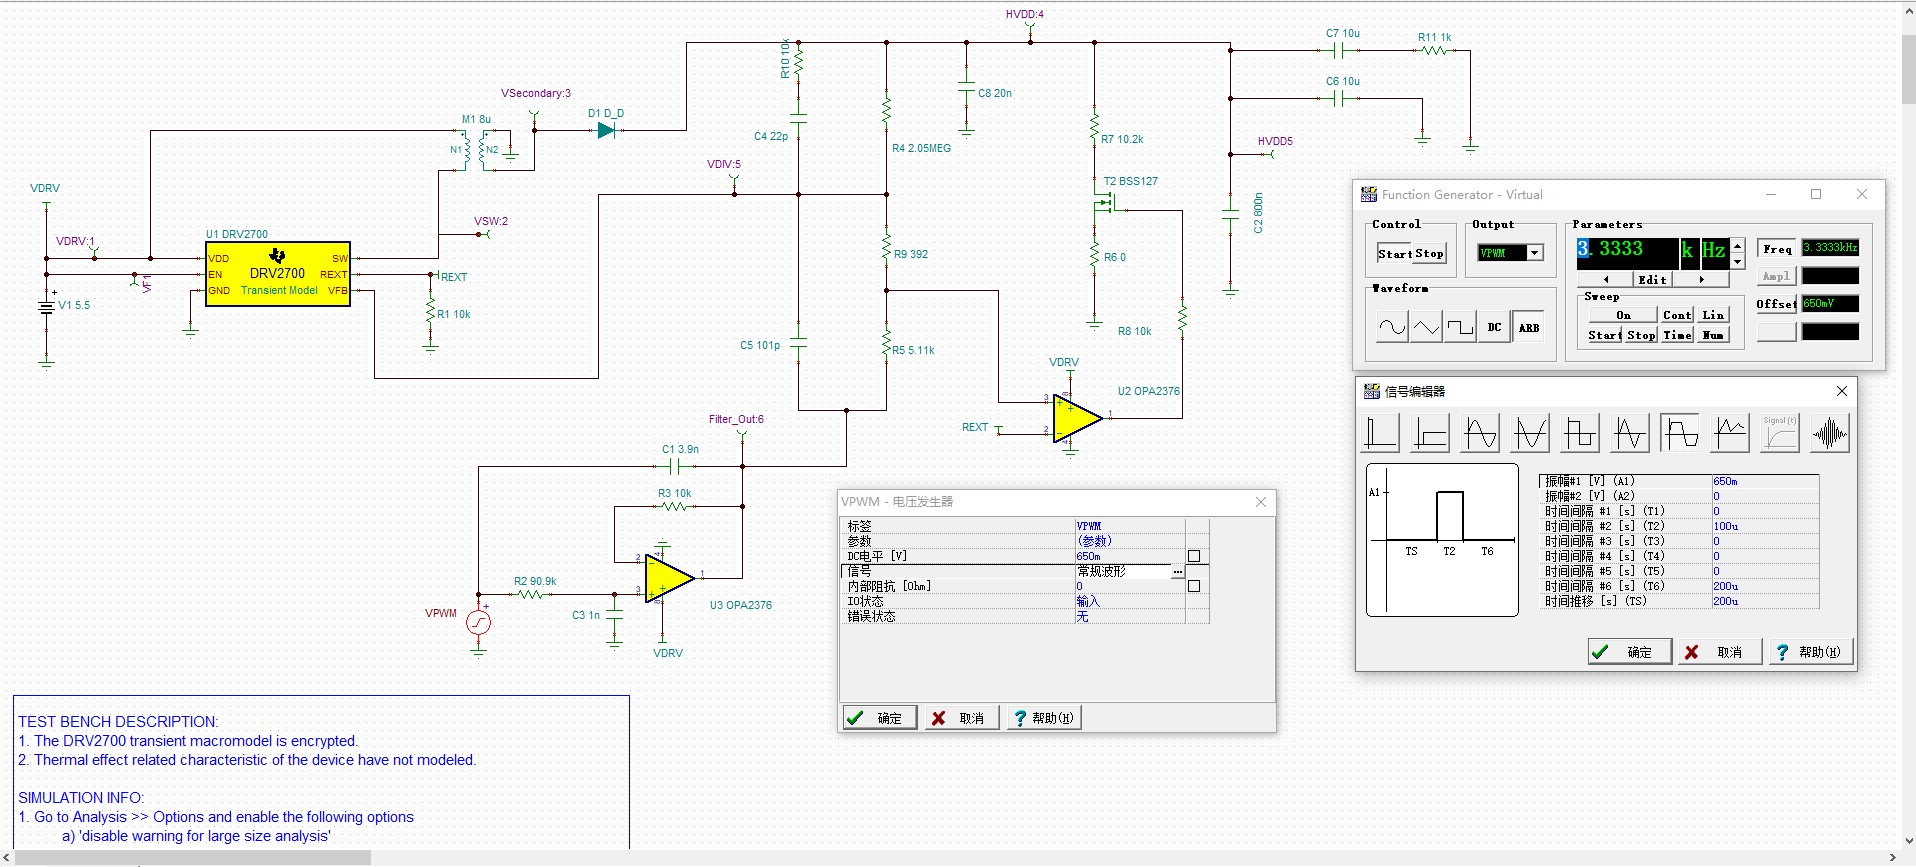Choose DC waveform in Function Generator
The image size is (1916, 867).
[x=1494, y=327]
